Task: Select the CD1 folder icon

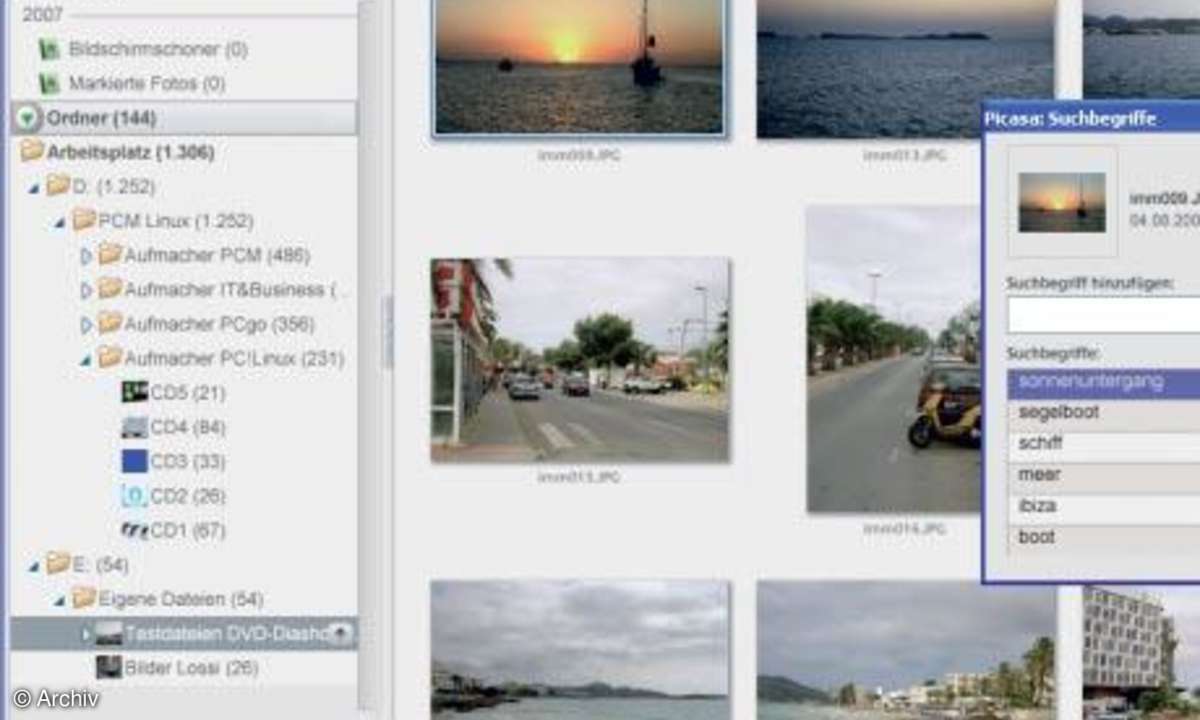Action: point(134,530)
